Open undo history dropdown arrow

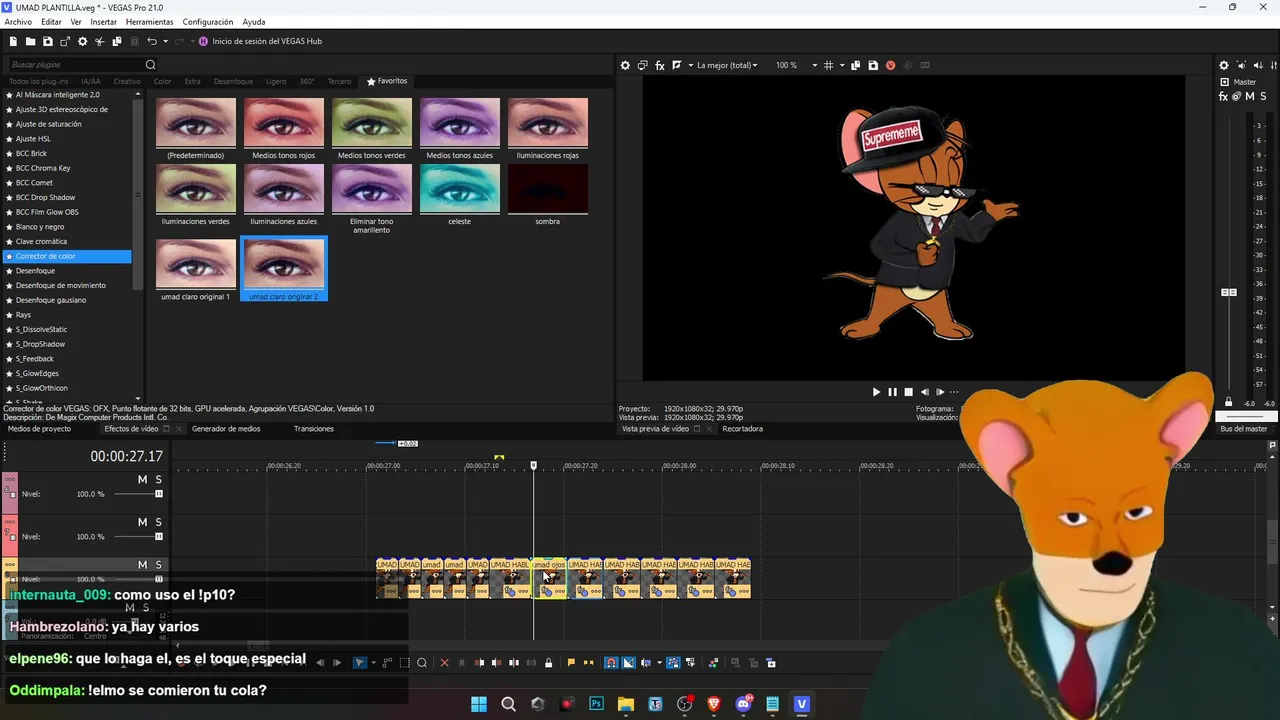(165, 41)
